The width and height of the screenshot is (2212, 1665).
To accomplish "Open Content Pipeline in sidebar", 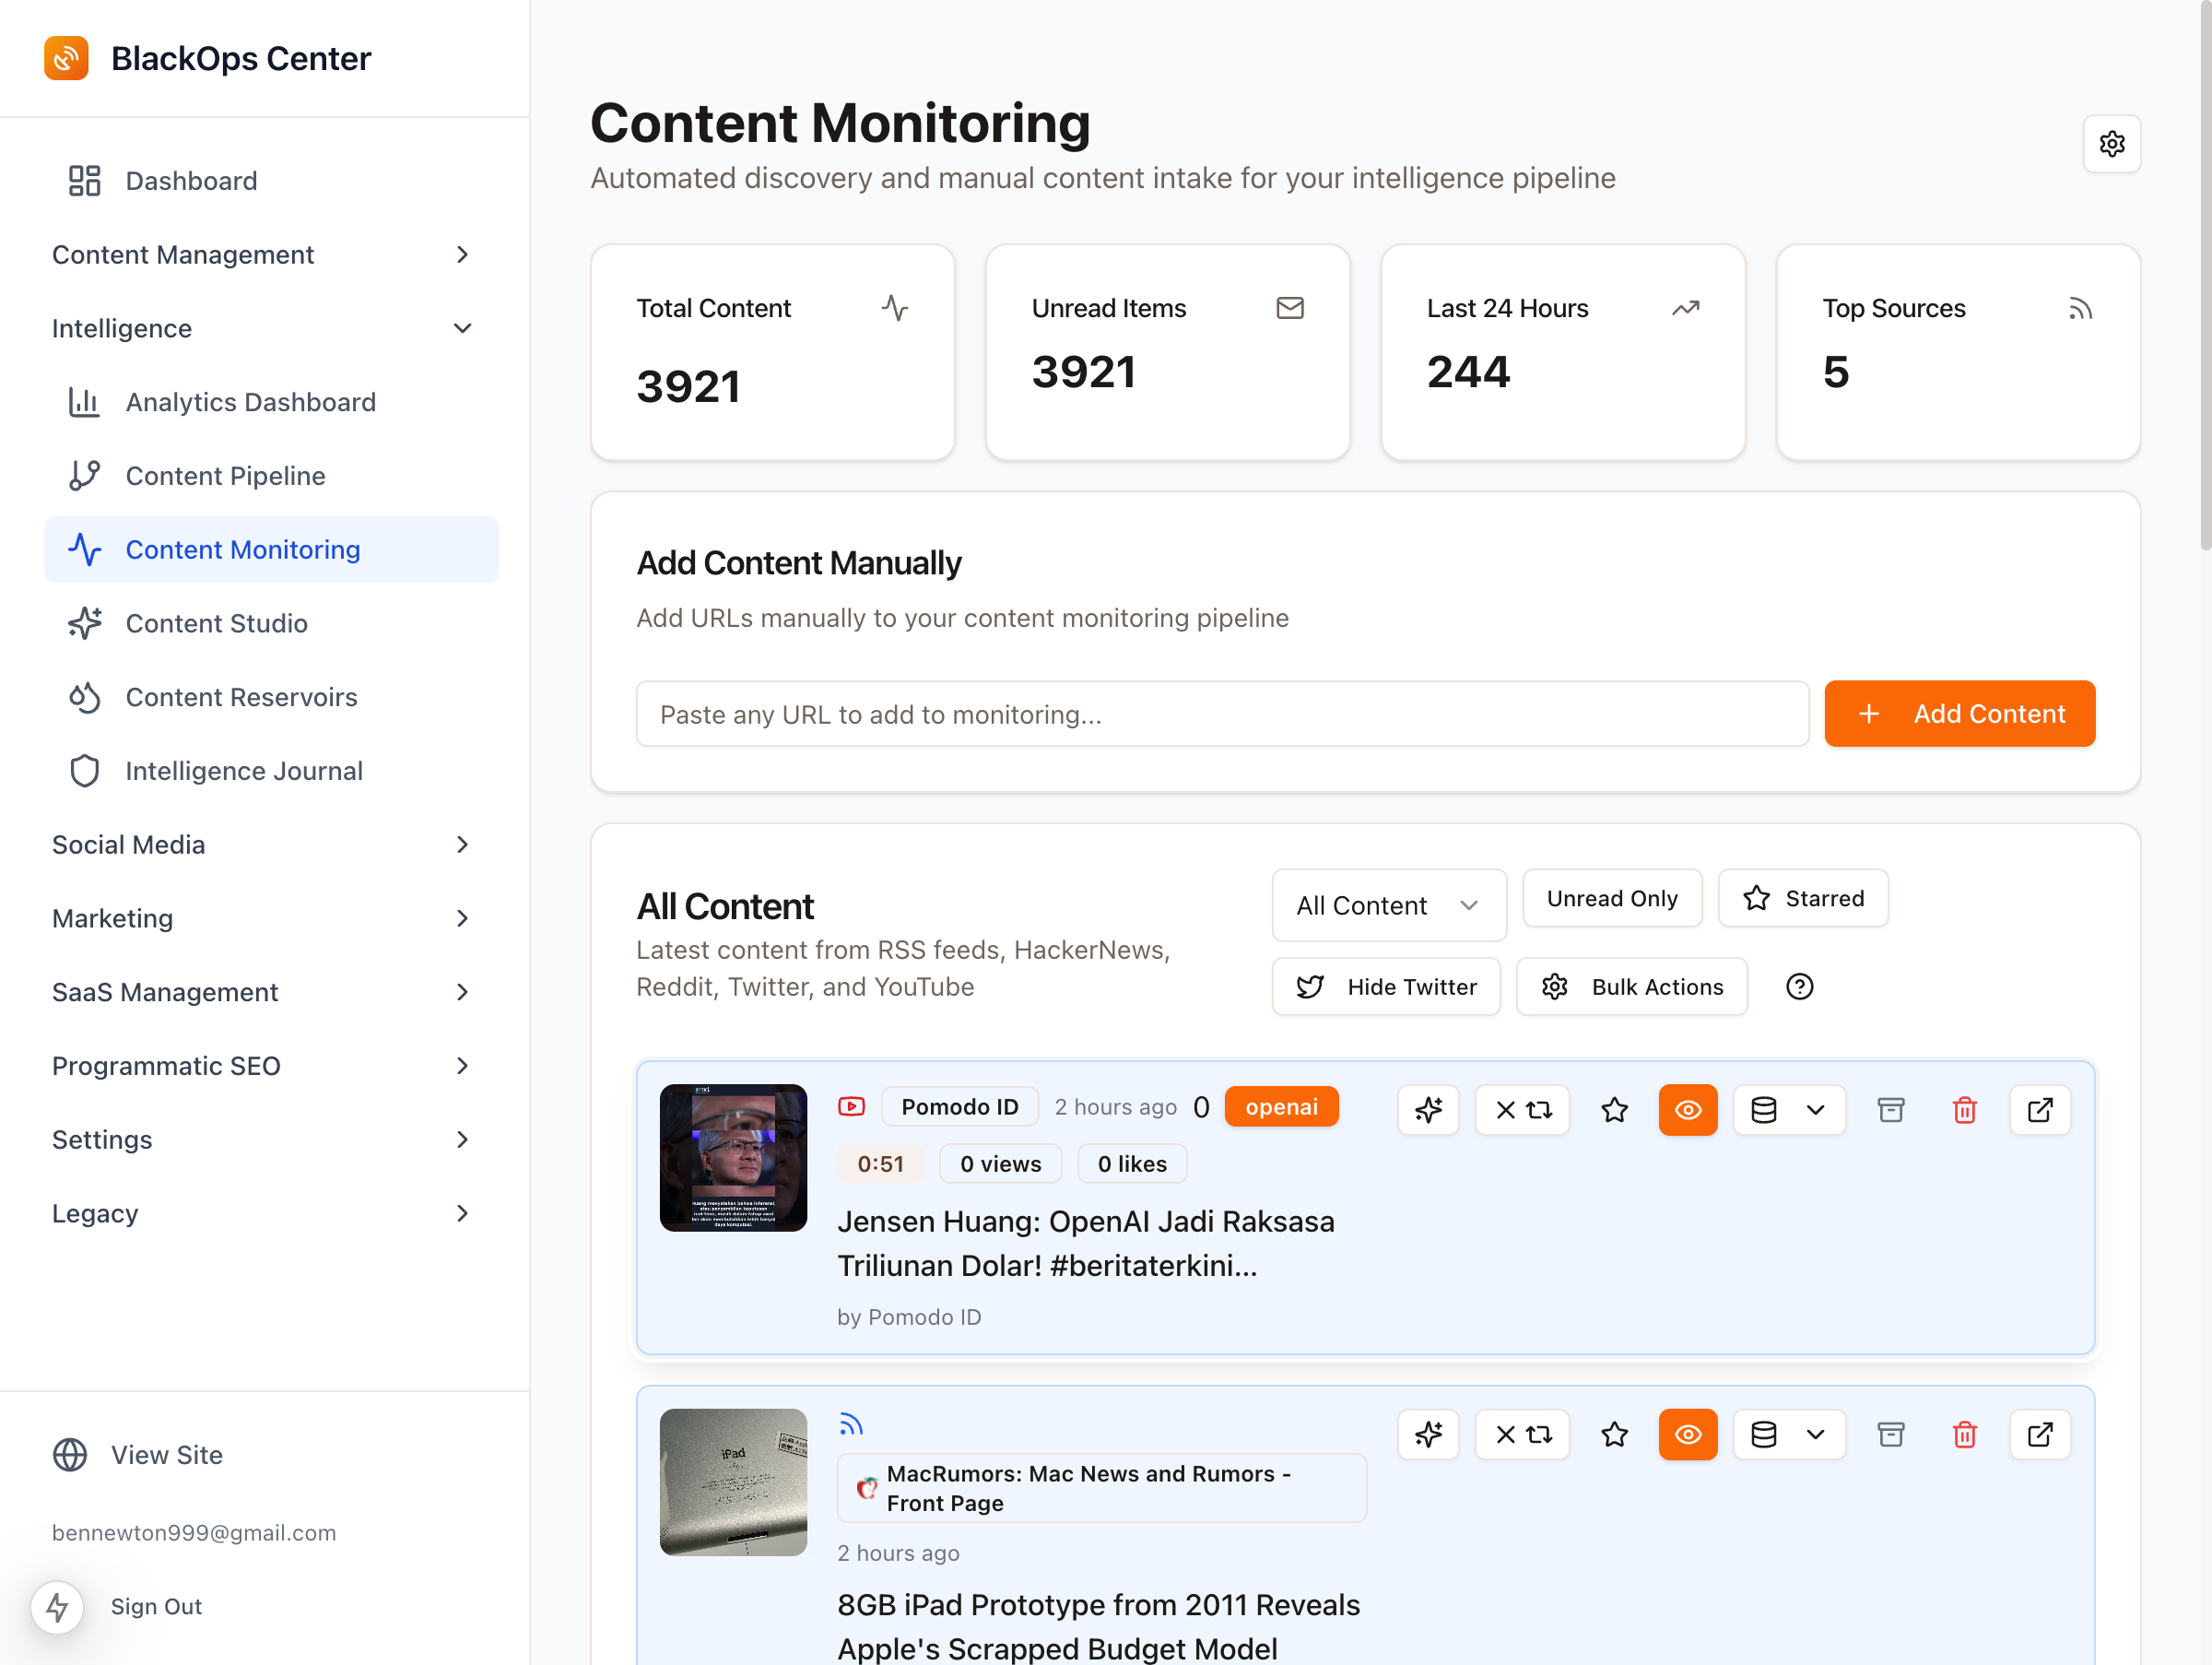I will (x=225, y=476).
